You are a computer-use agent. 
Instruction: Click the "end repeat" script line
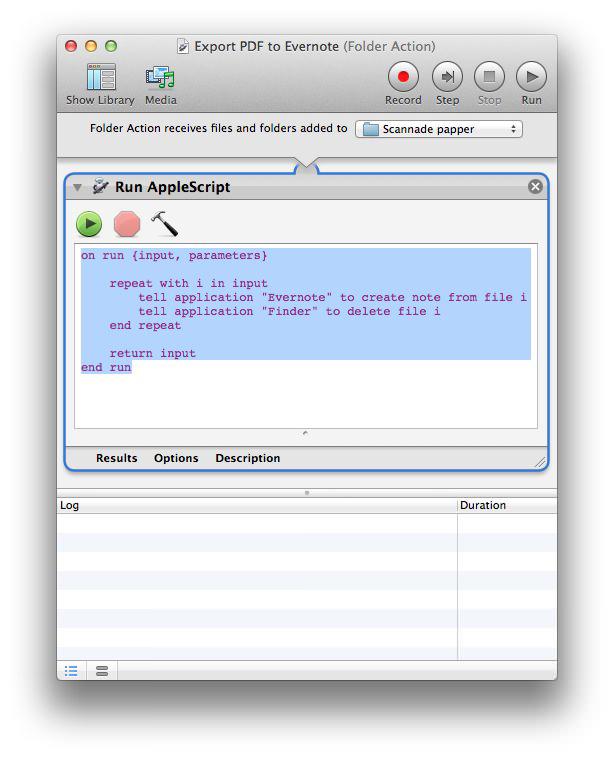(145, 325)
